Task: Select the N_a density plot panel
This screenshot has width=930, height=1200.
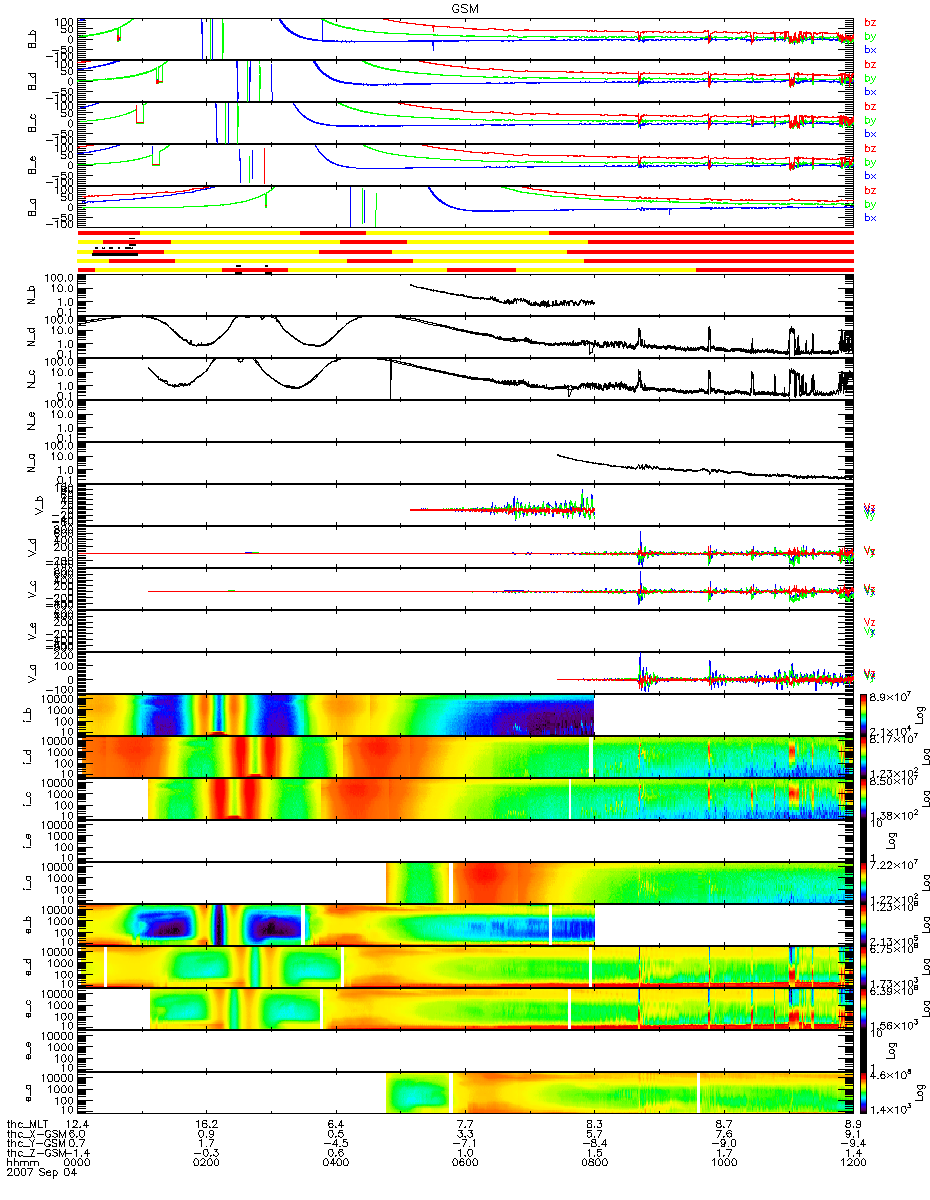Action: [468, 462]
